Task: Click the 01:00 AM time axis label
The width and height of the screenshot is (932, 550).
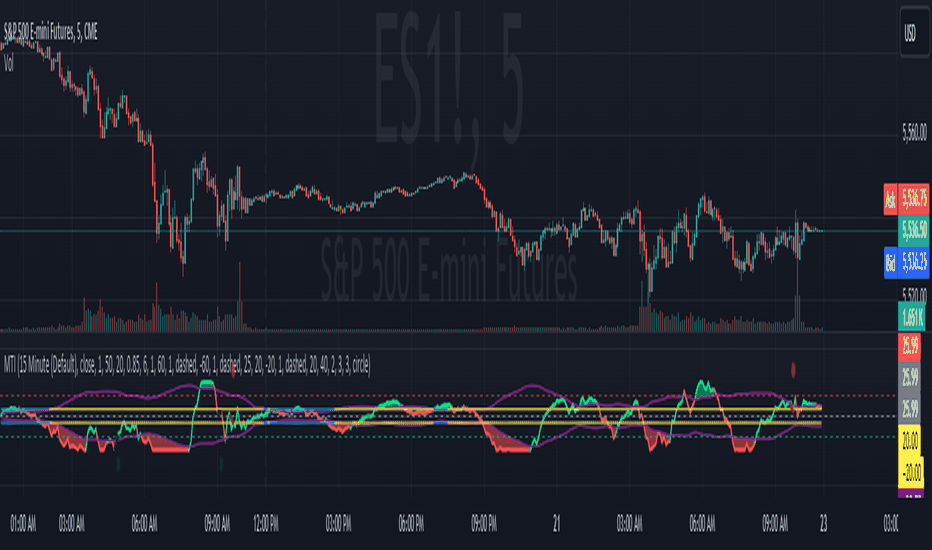Action: click(23, 524)
